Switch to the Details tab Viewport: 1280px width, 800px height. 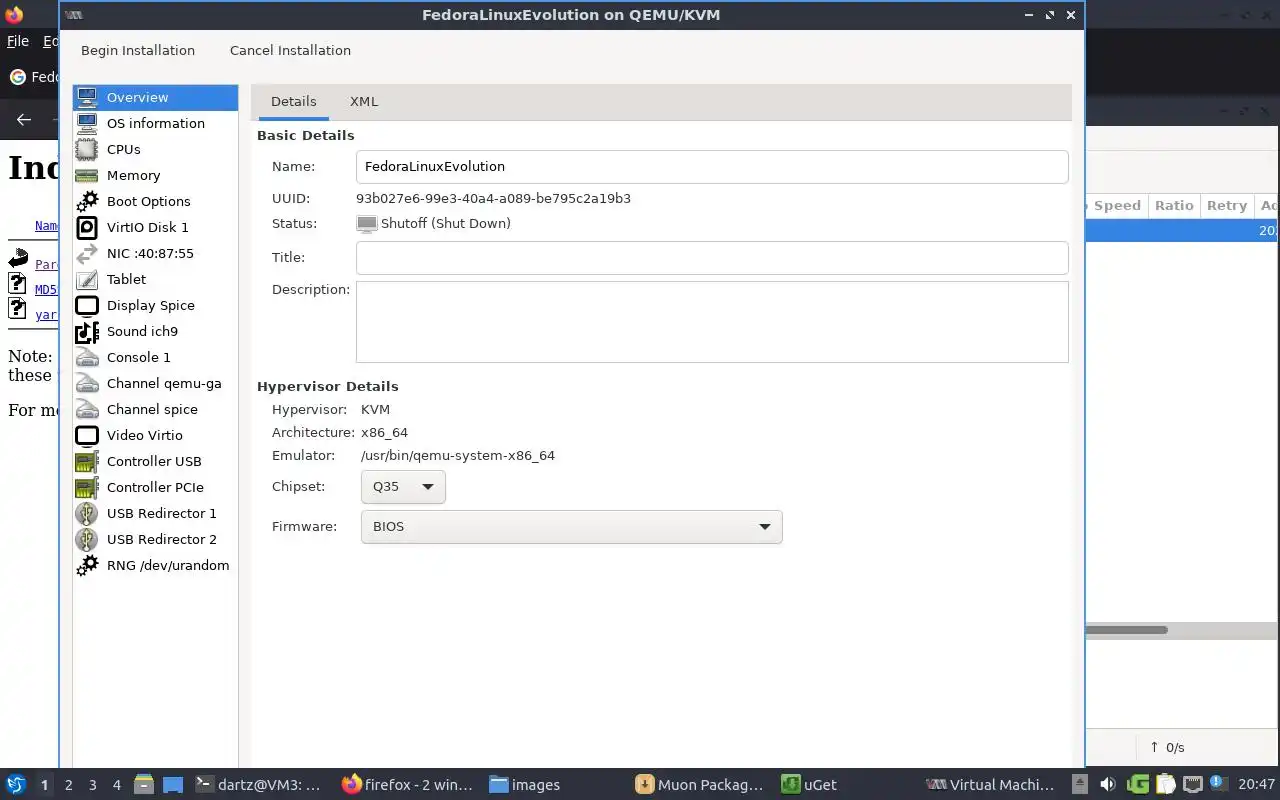click(293, 101)
